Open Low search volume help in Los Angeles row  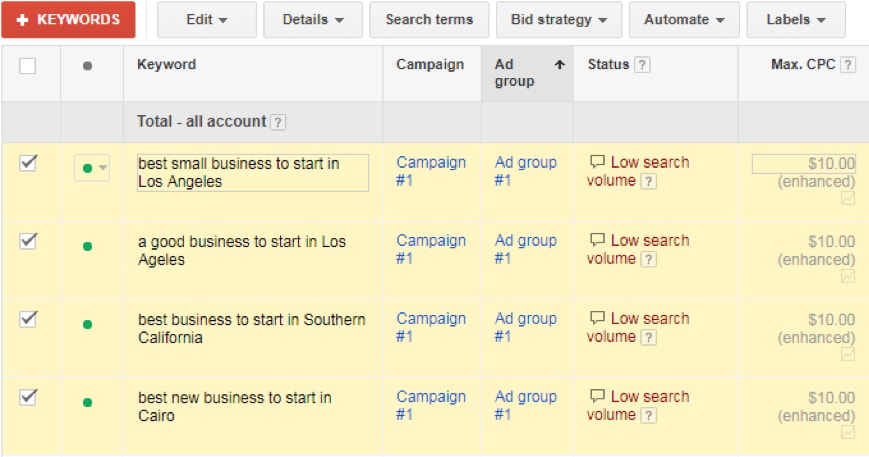(x=649, y=181)
